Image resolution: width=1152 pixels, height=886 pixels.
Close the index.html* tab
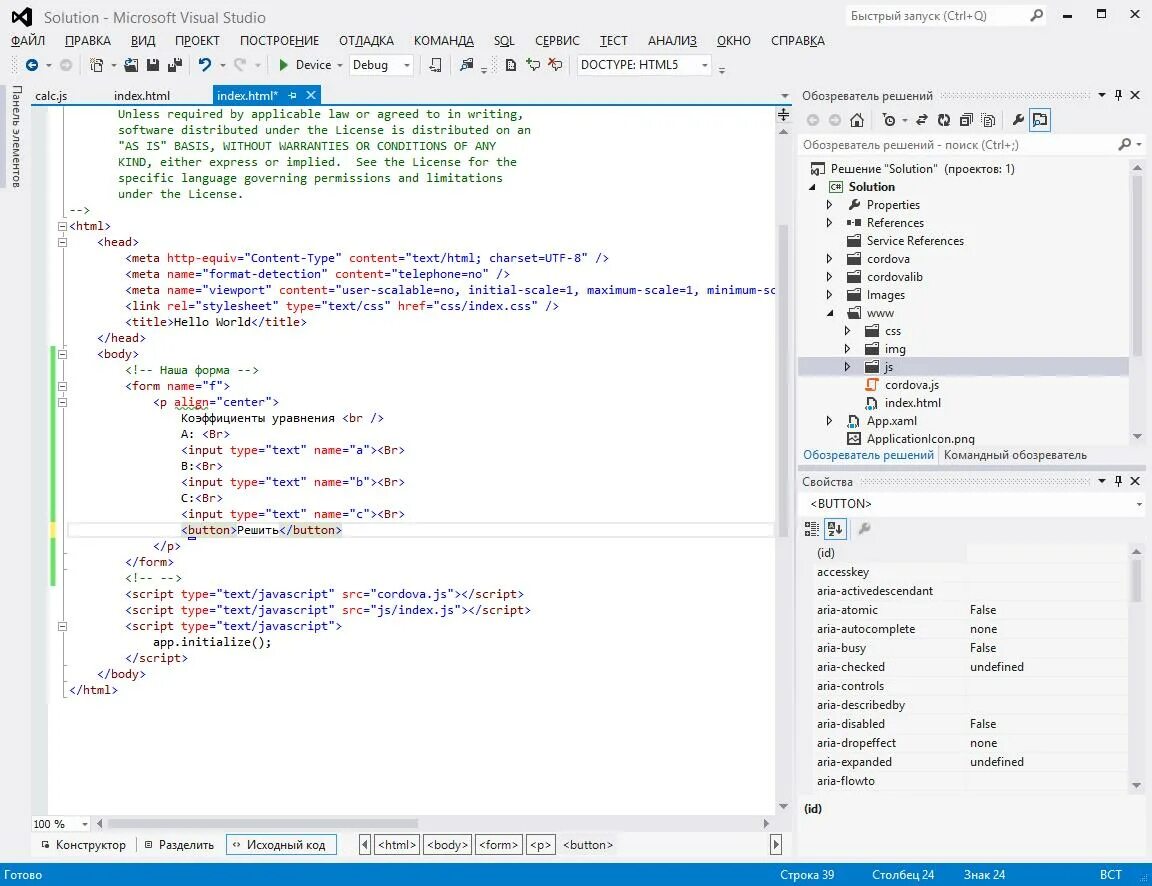point(311,96)
